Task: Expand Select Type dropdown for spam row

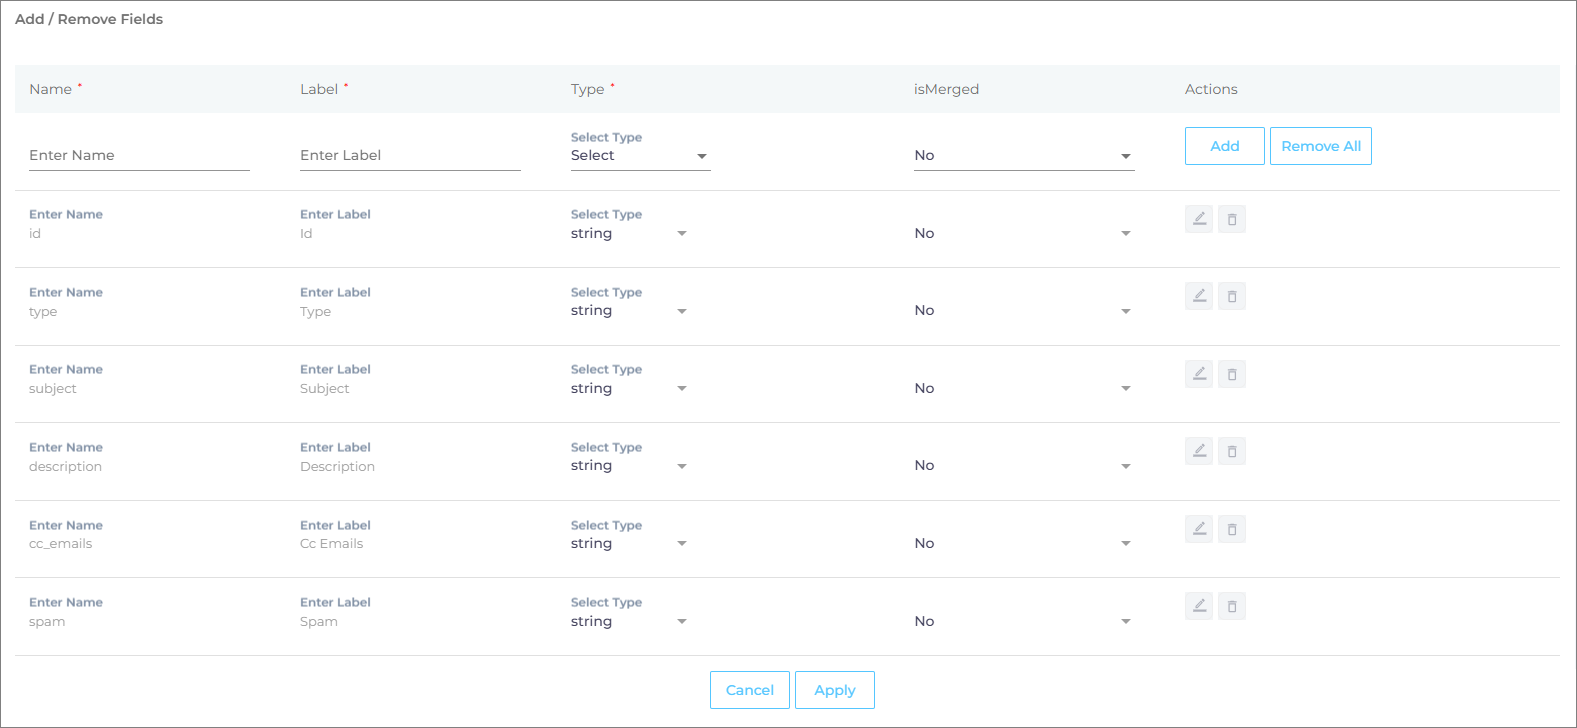Action: point(629,622)
